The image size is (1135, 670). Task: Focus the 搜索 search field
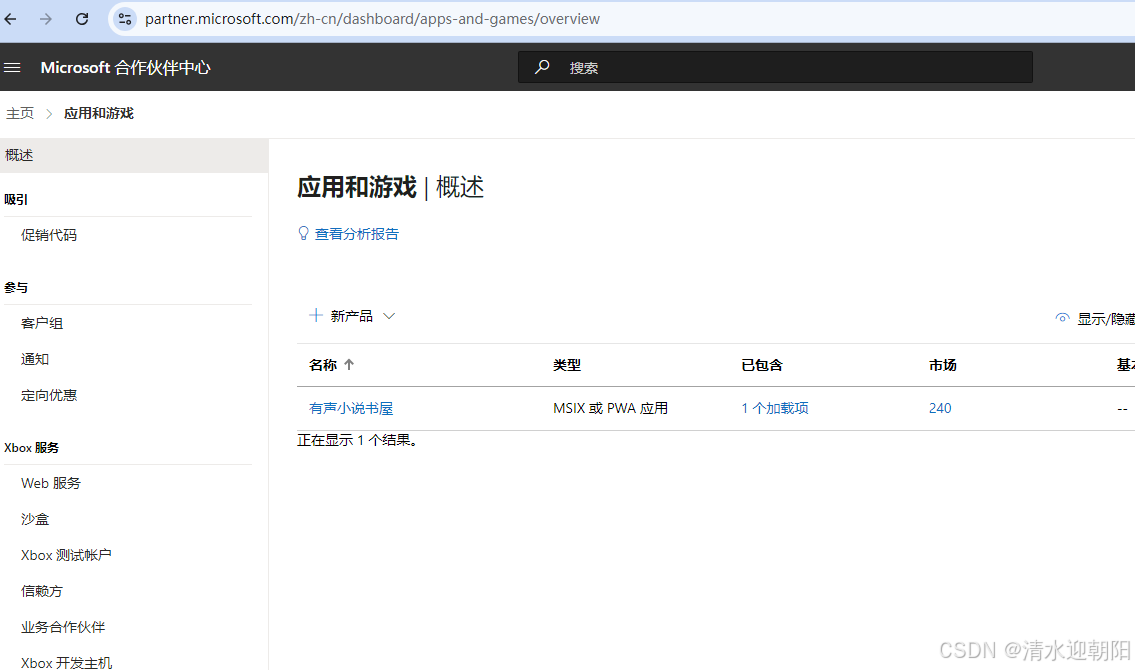pyautogui.click(x=775, y=67)
